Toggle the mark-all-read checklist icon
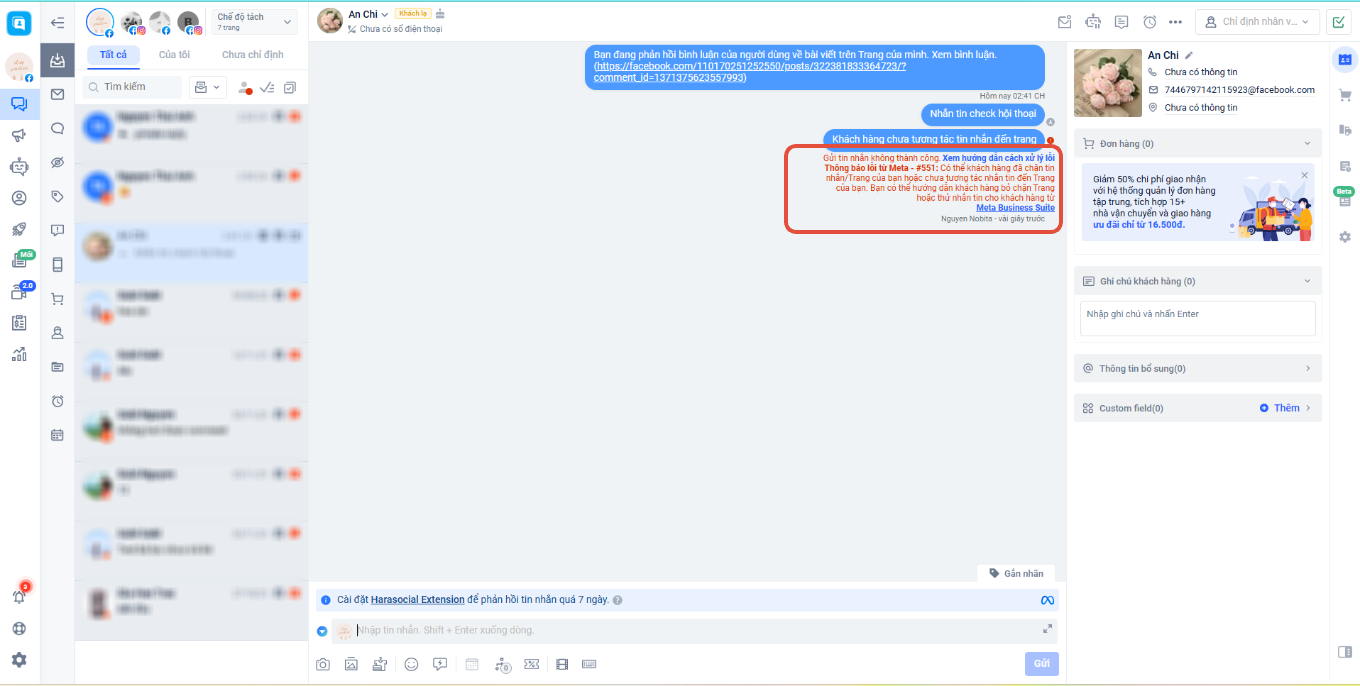 [267, 88]
